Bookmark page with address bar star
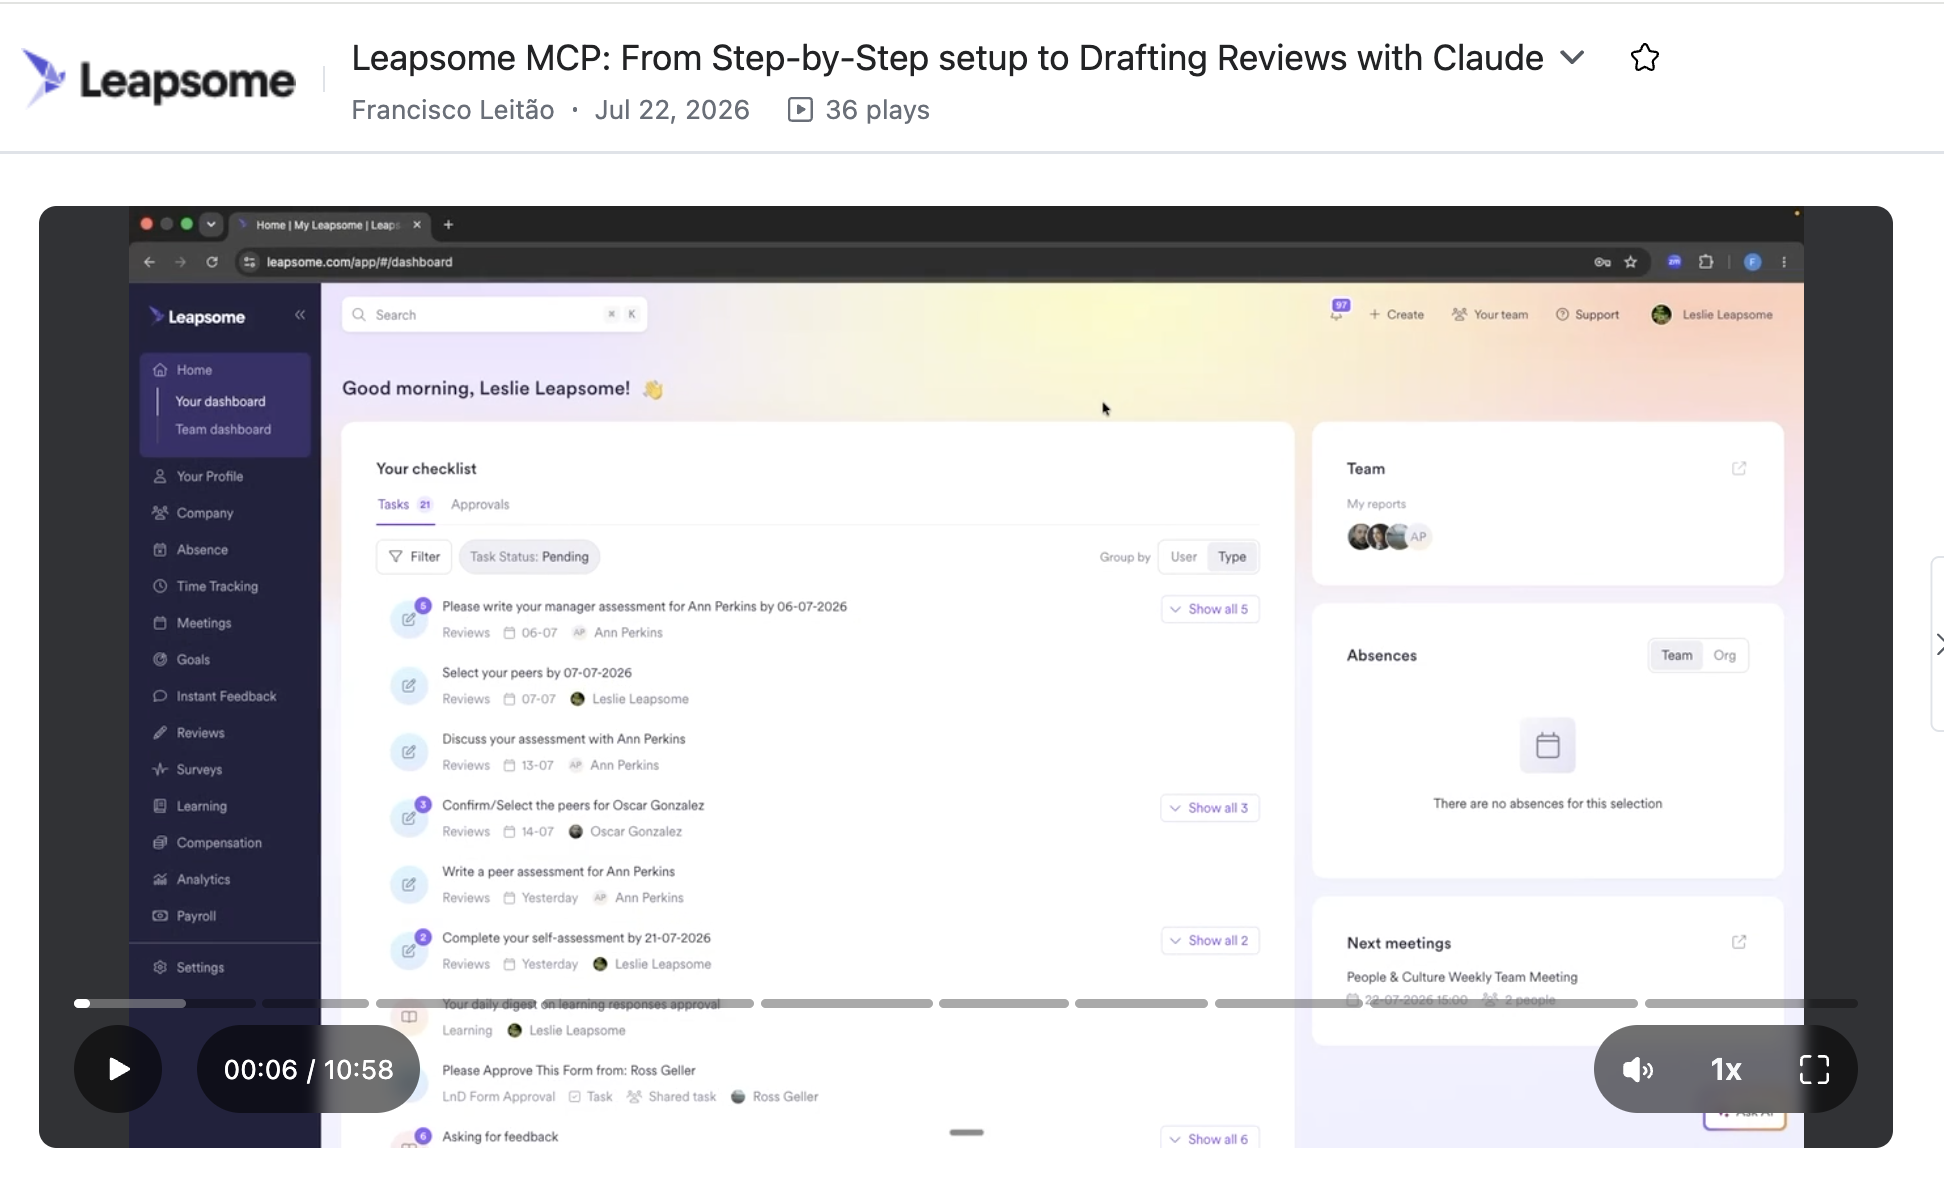 click(x=1631, y=262)
